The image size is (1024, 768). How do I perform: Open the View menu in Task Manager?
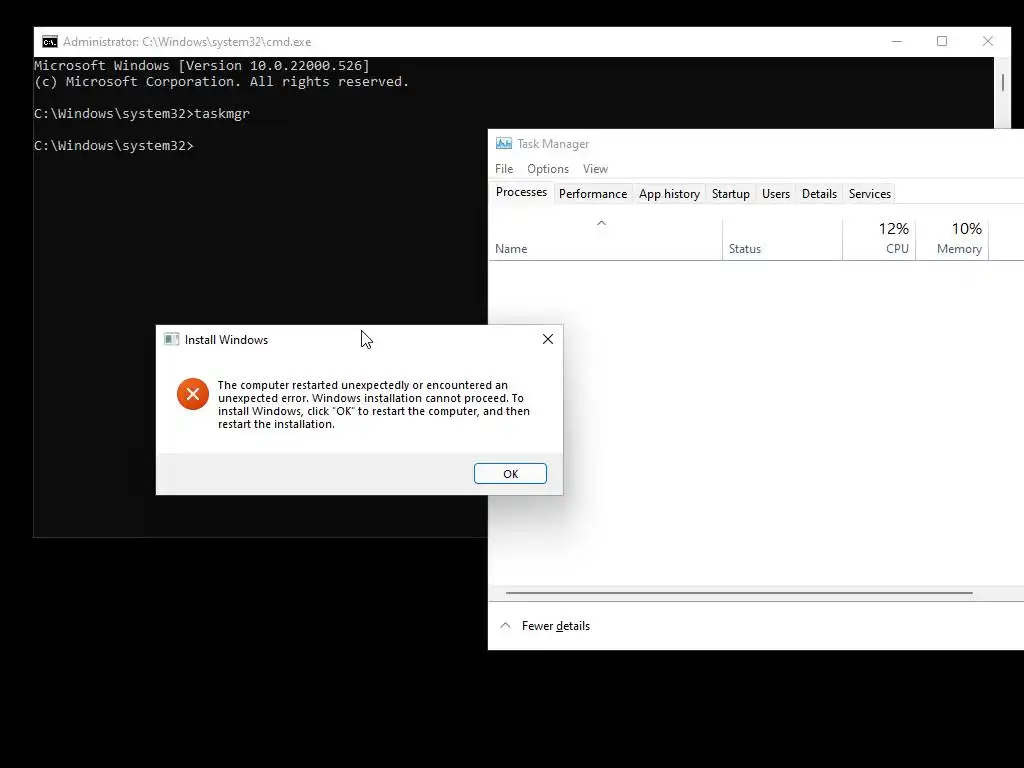596,168
